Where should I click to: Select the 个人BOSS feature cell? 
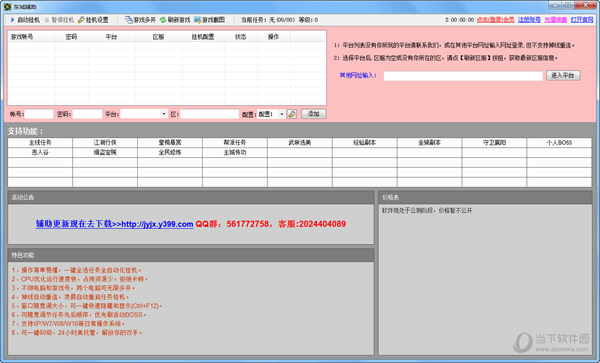[x=559, y=142]
